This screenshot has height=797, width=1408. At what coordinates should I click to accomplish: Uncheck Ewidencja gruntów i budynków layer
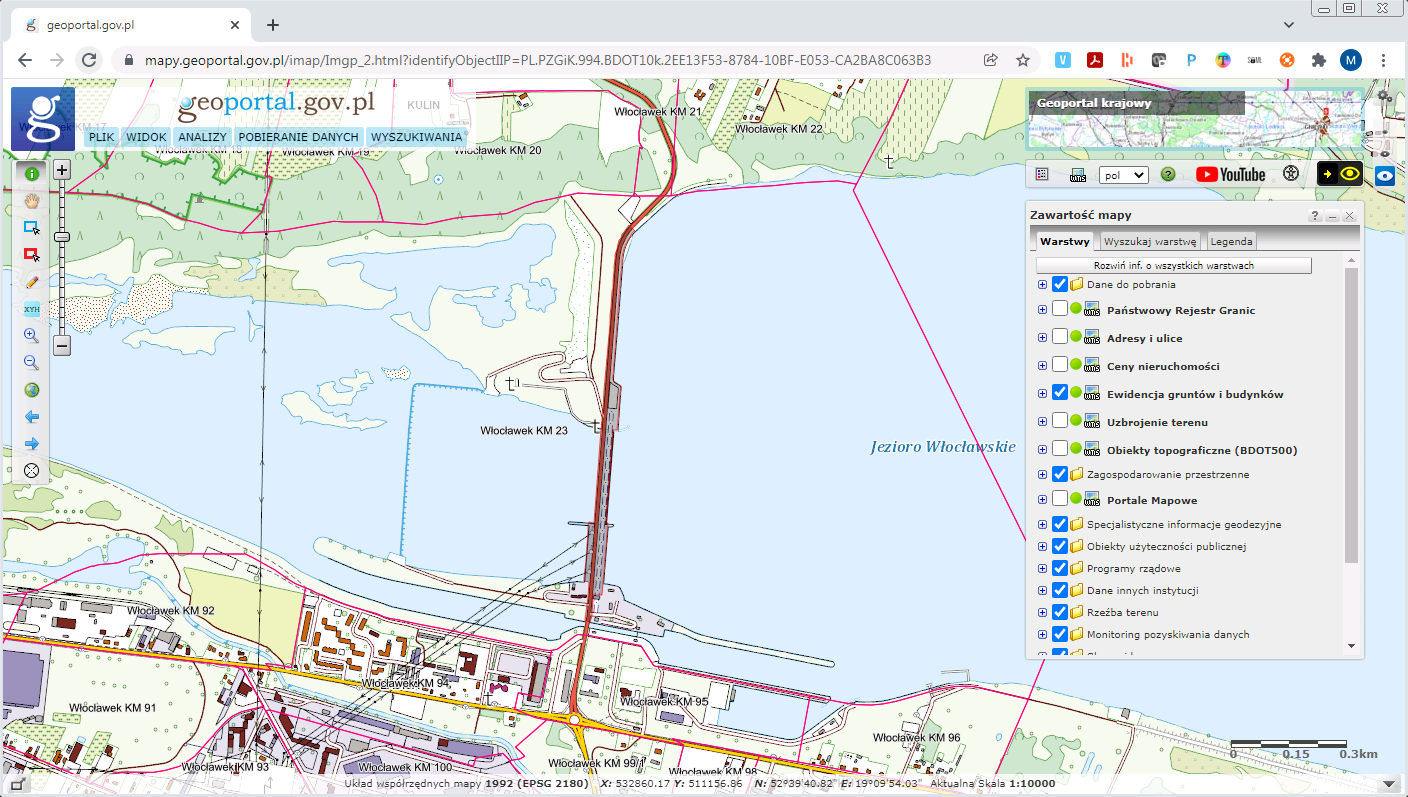pos(1060,393)
